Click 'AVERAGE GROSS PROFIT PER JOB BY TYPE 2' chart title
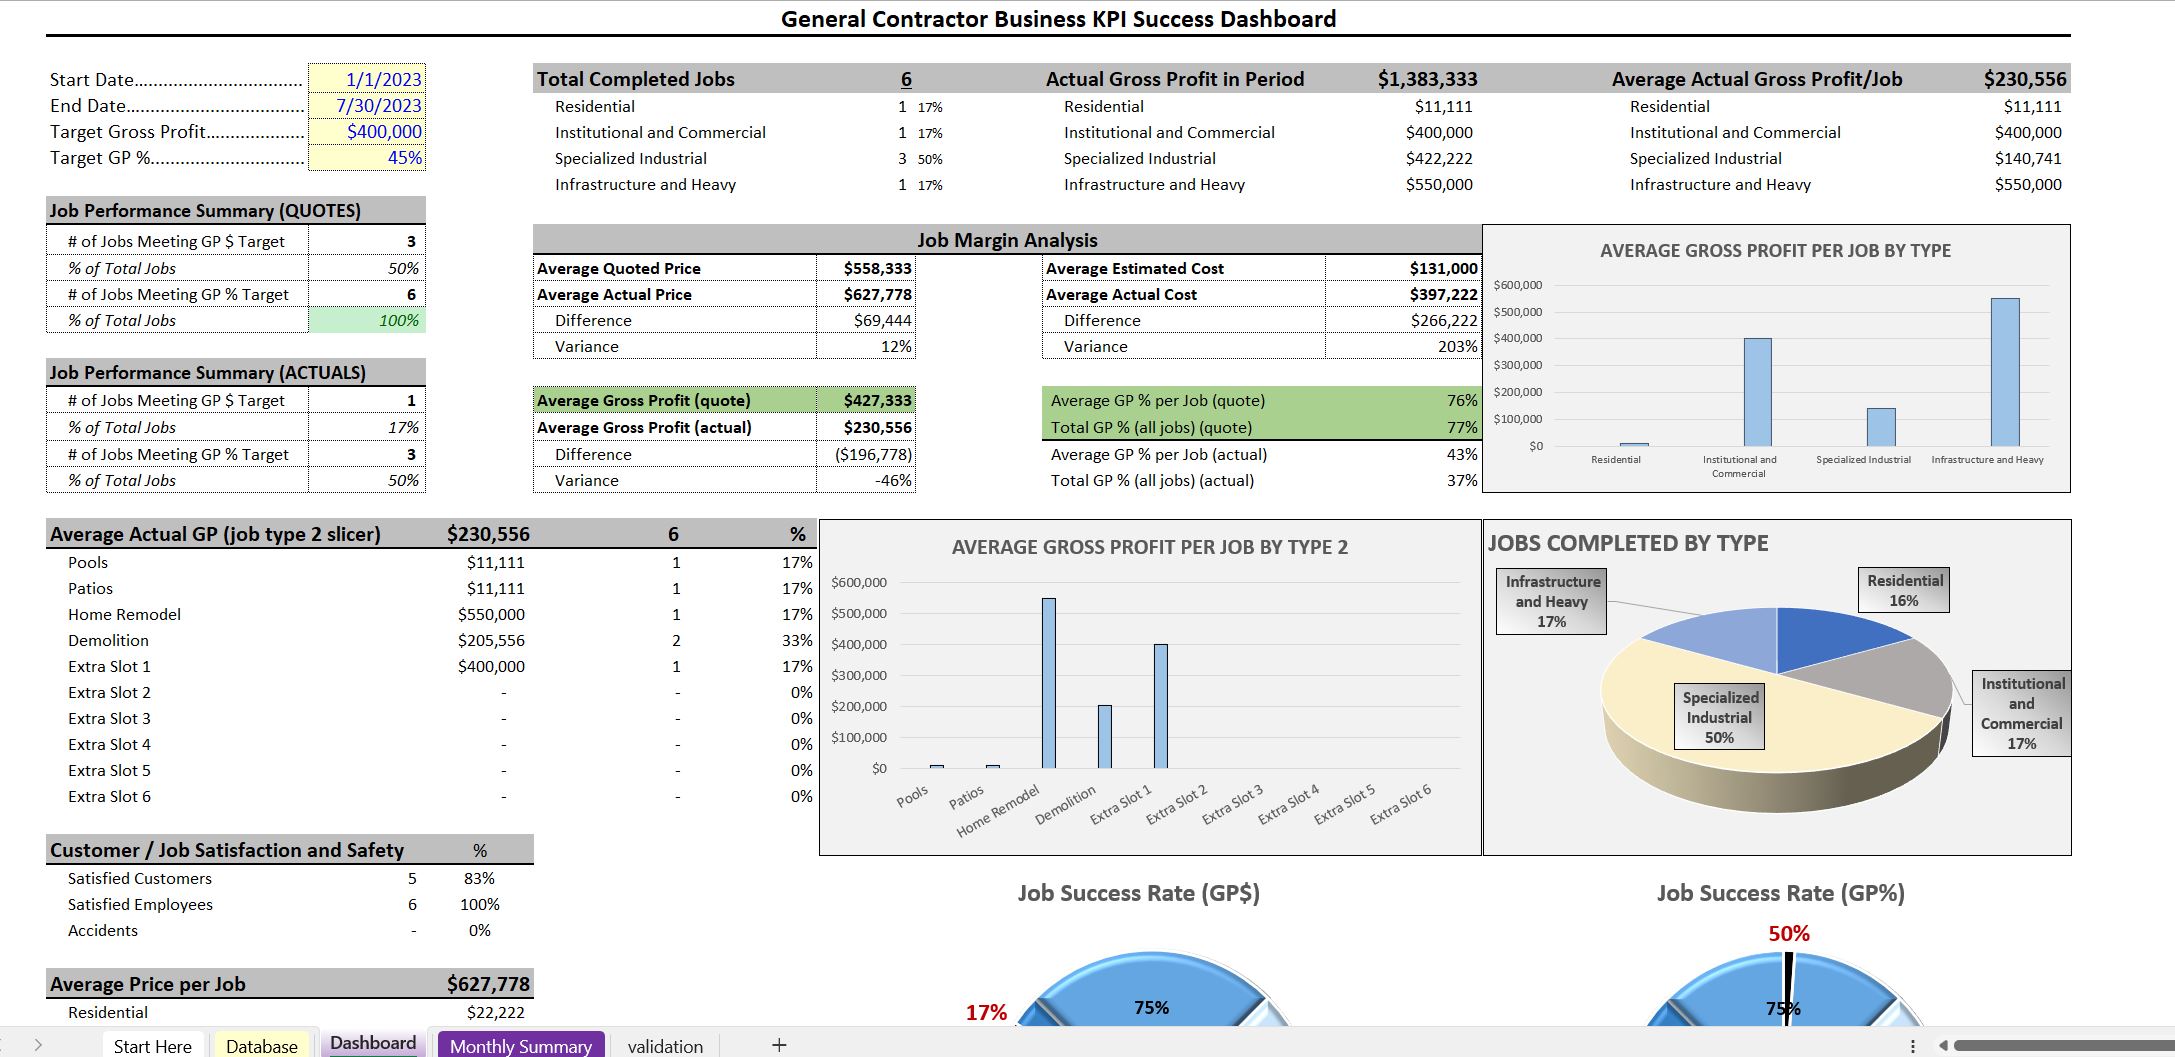The height and width of the screenshot is (1057, 2175). pyautogui.click(x=1150, y=547)
